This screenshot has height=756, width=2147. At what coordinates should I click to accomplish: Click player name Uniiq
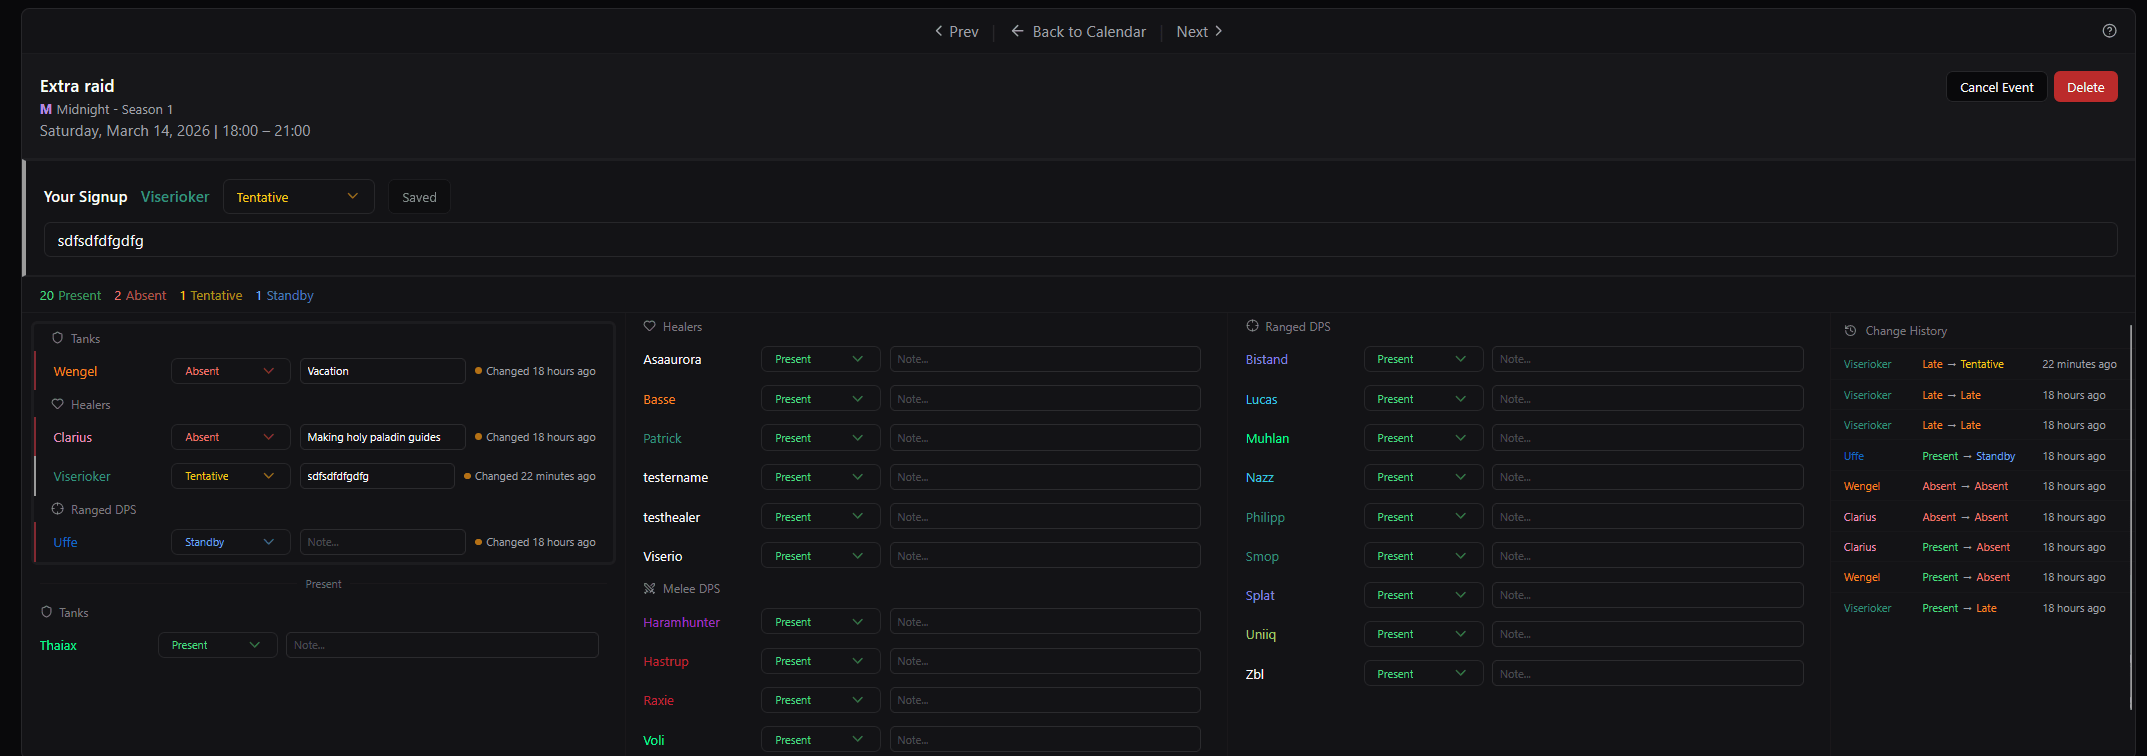click(x=1261, y=634)
